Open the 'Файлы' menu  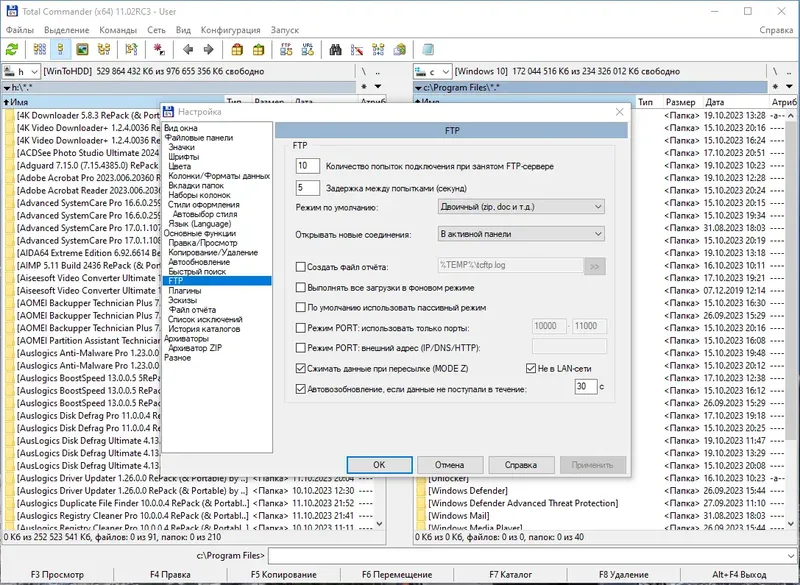tap(19, 30)
